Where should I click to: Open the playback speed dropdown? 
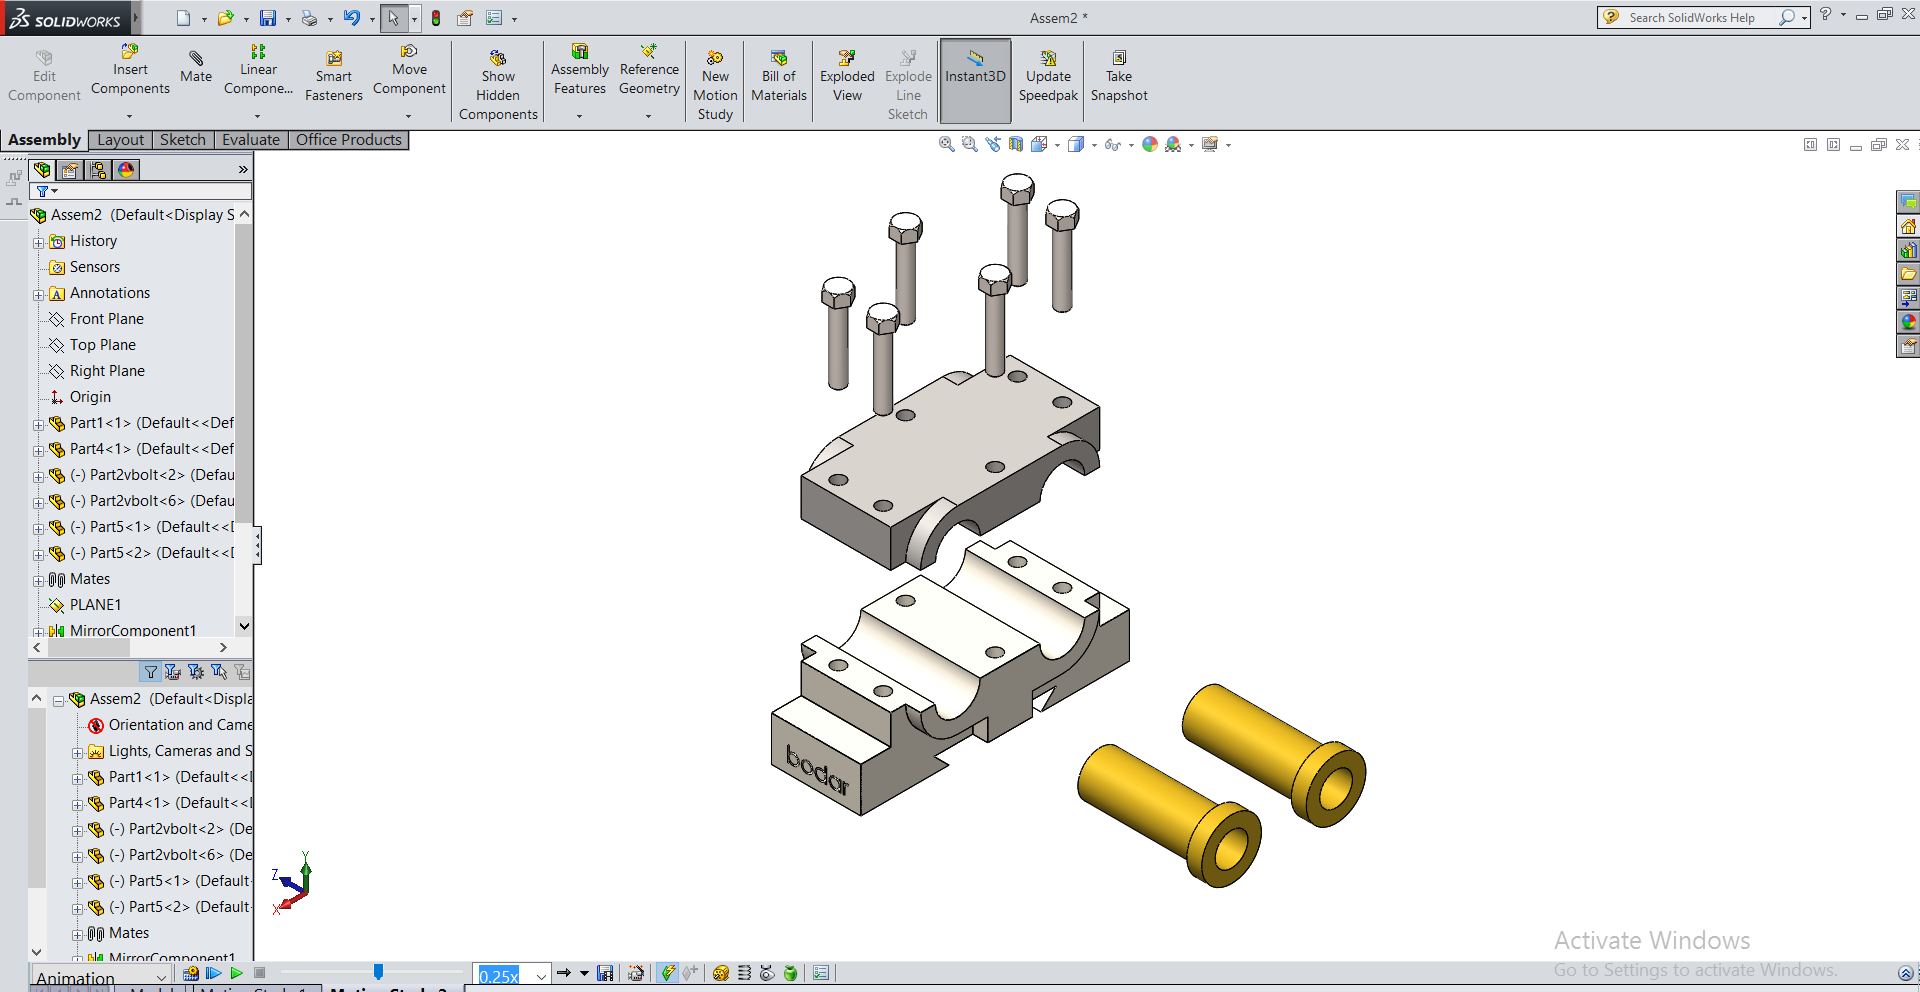(541, 975)
